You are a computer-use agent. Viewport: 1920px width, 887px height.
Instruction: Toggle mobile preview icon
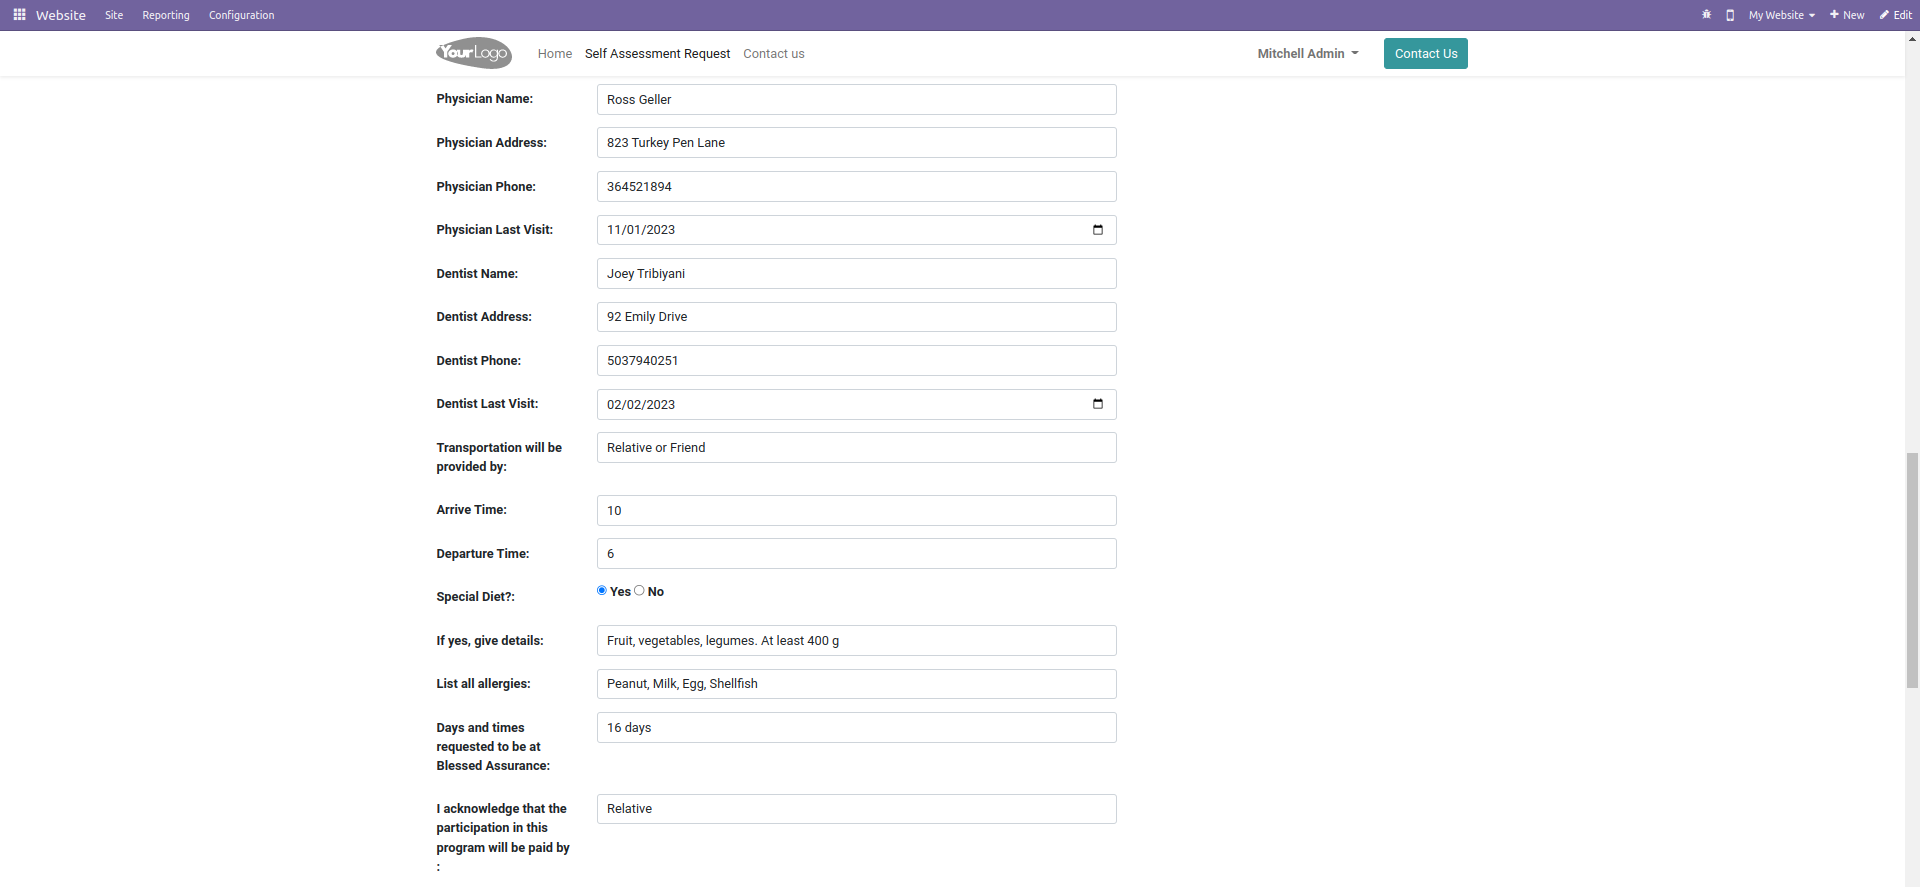(x=1730, y=15)
